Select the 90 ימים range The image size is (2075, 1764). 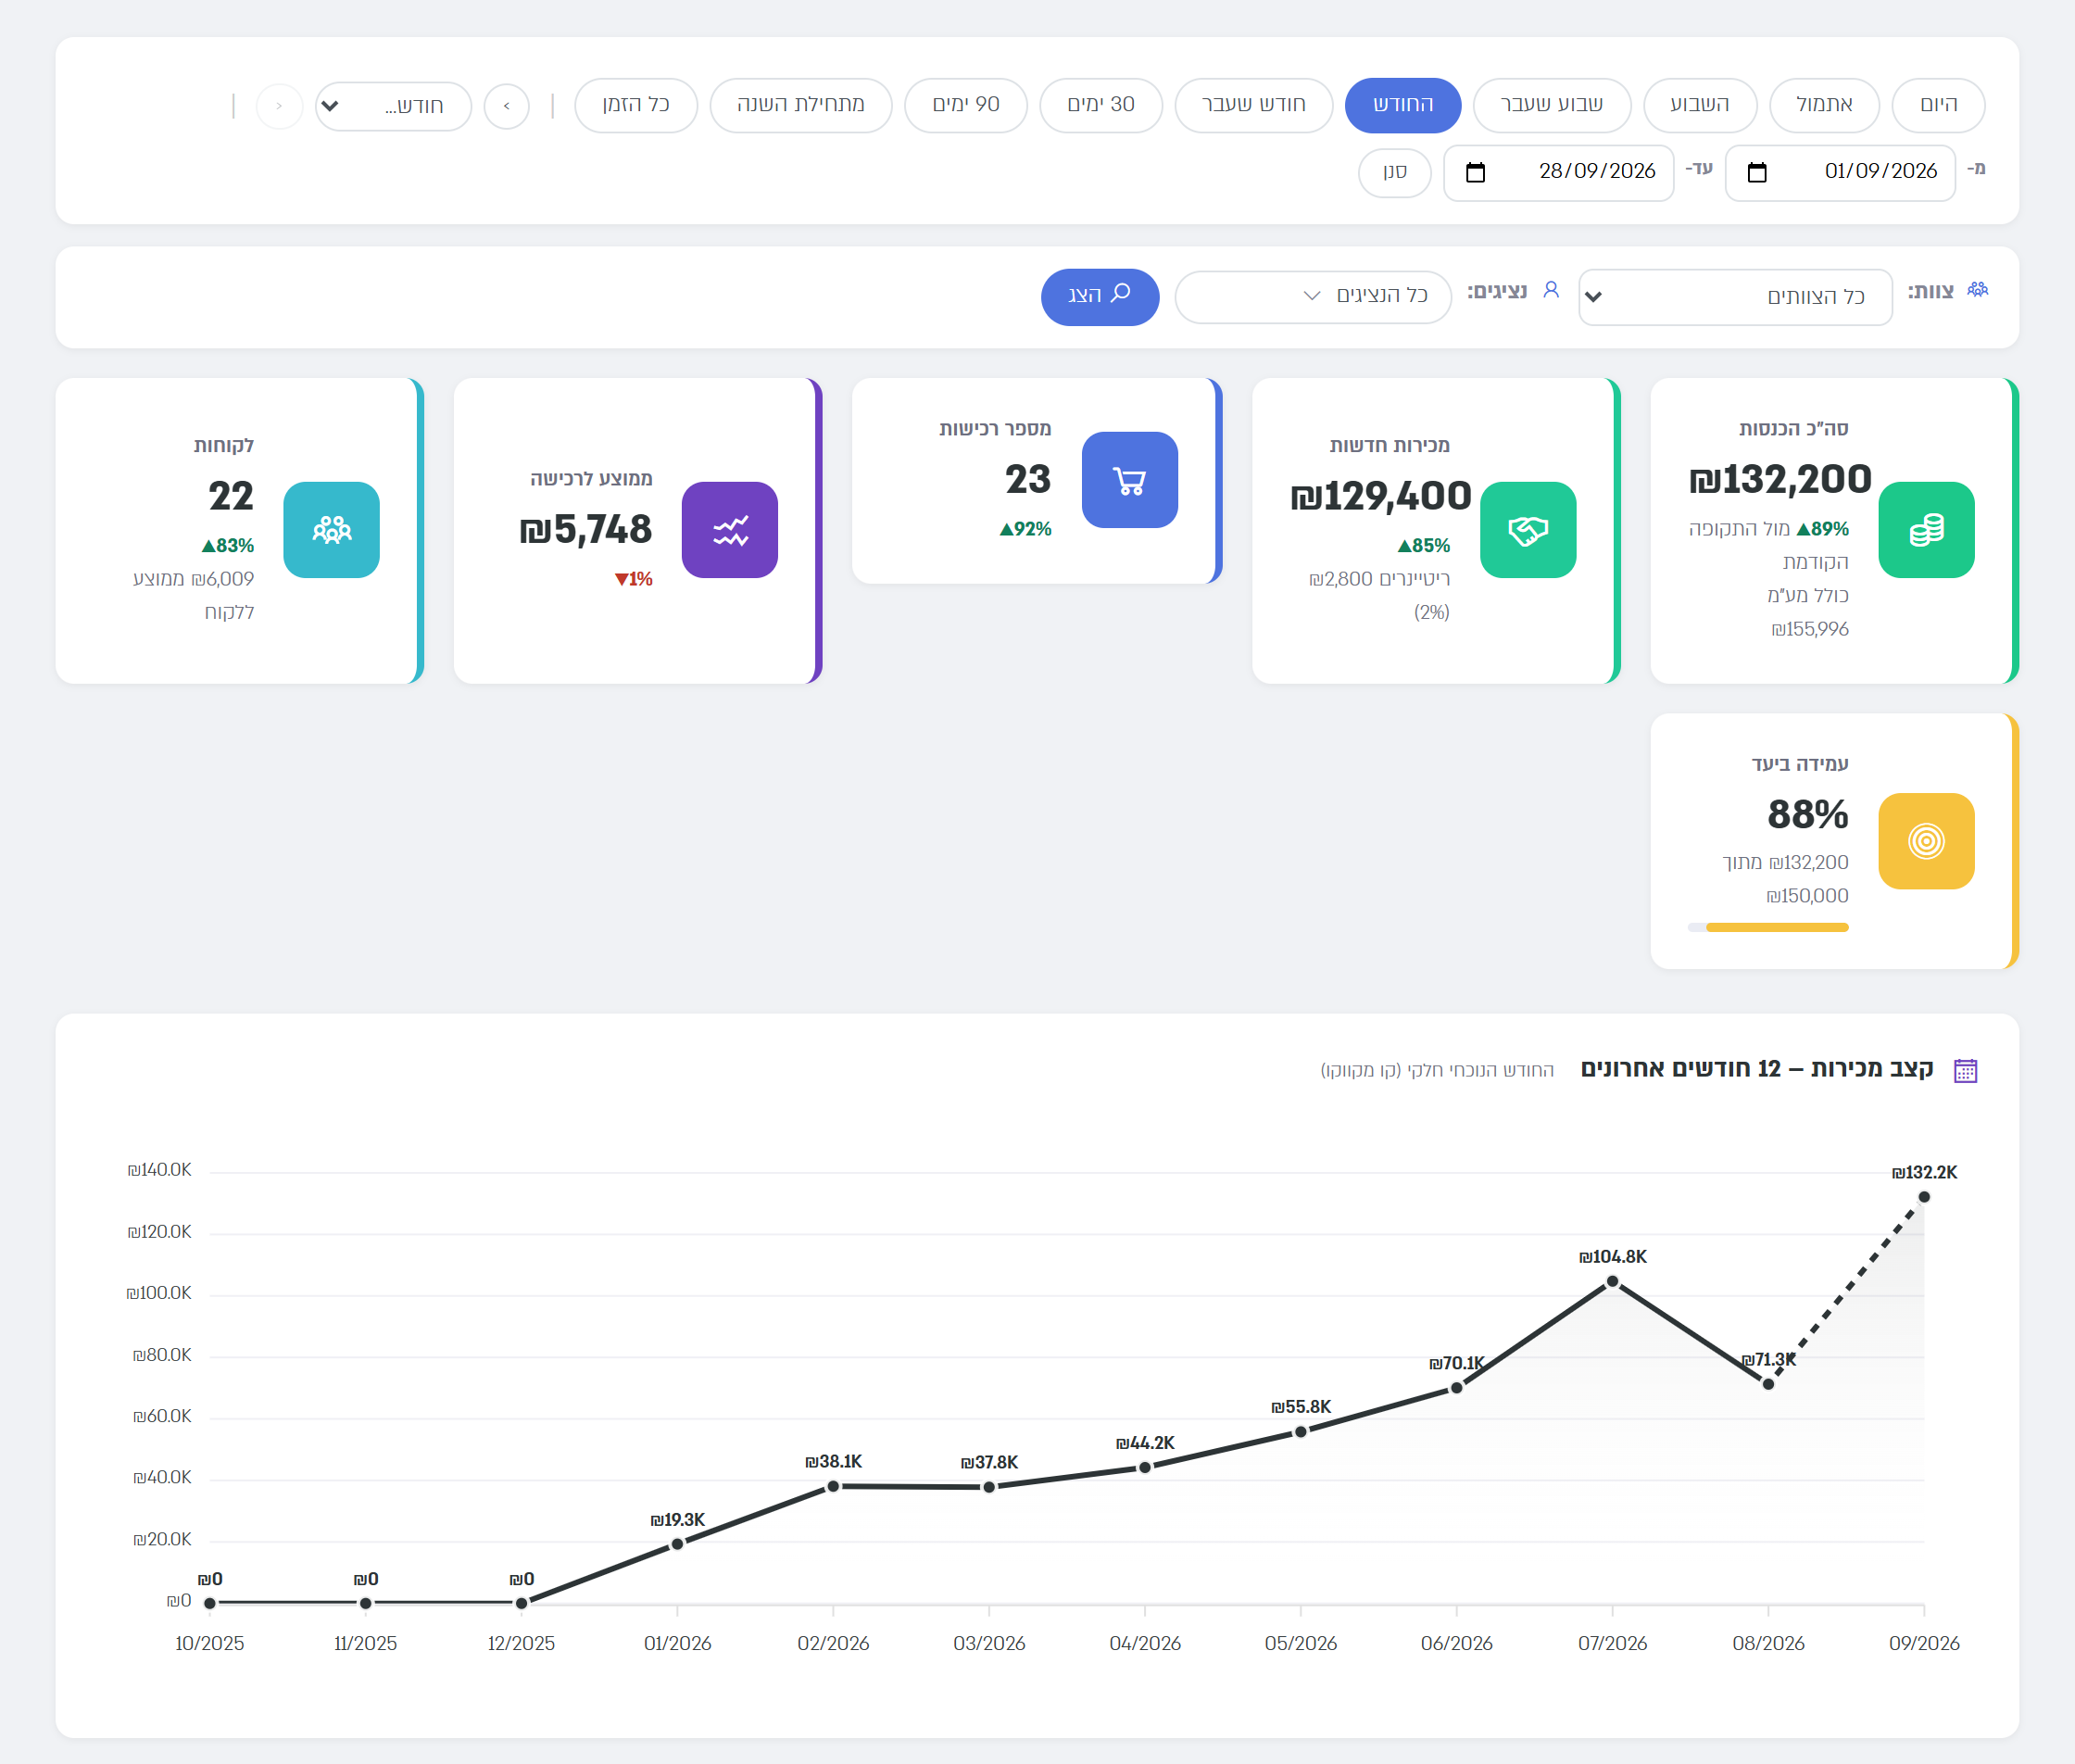966,105
